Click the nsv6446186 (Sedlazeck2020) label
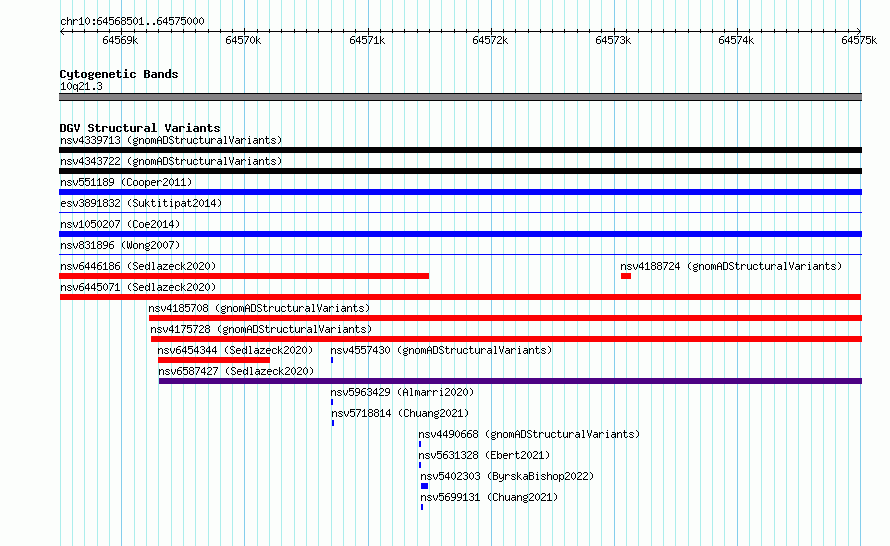Image resolution: width=890 pixels, height=546 pixels. [138, 266]
